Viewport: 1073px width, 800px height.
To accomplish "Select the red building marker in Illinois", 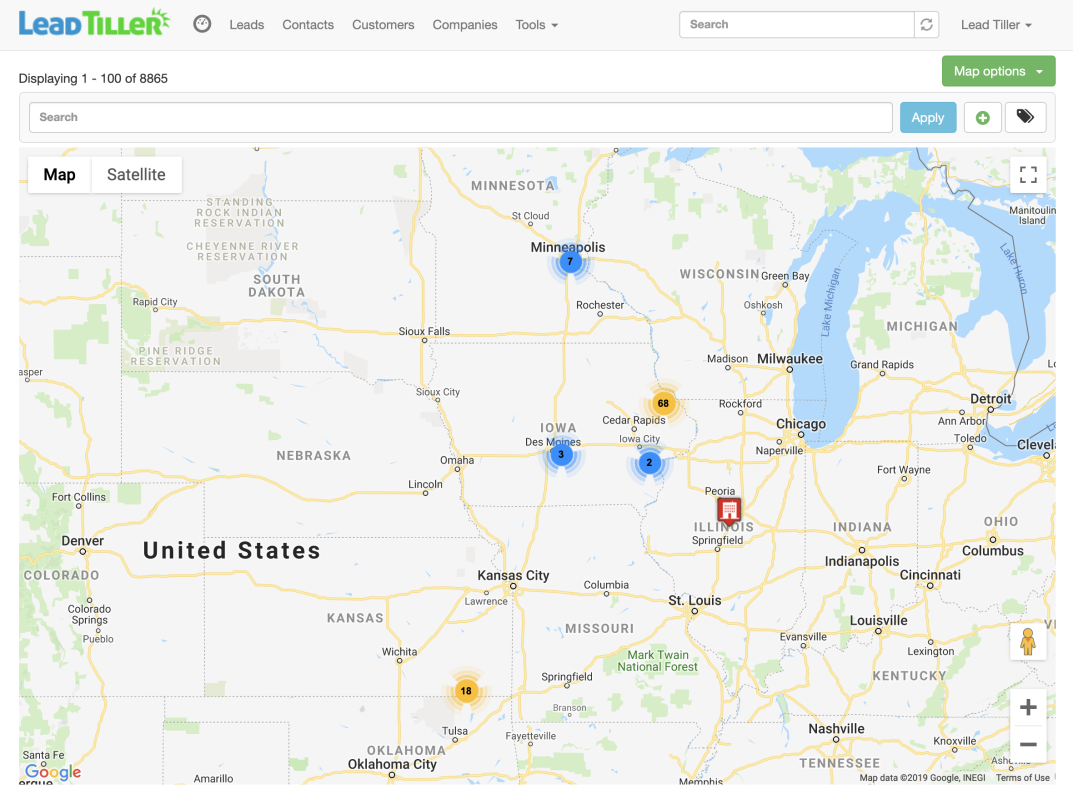I will pos(729,510).
